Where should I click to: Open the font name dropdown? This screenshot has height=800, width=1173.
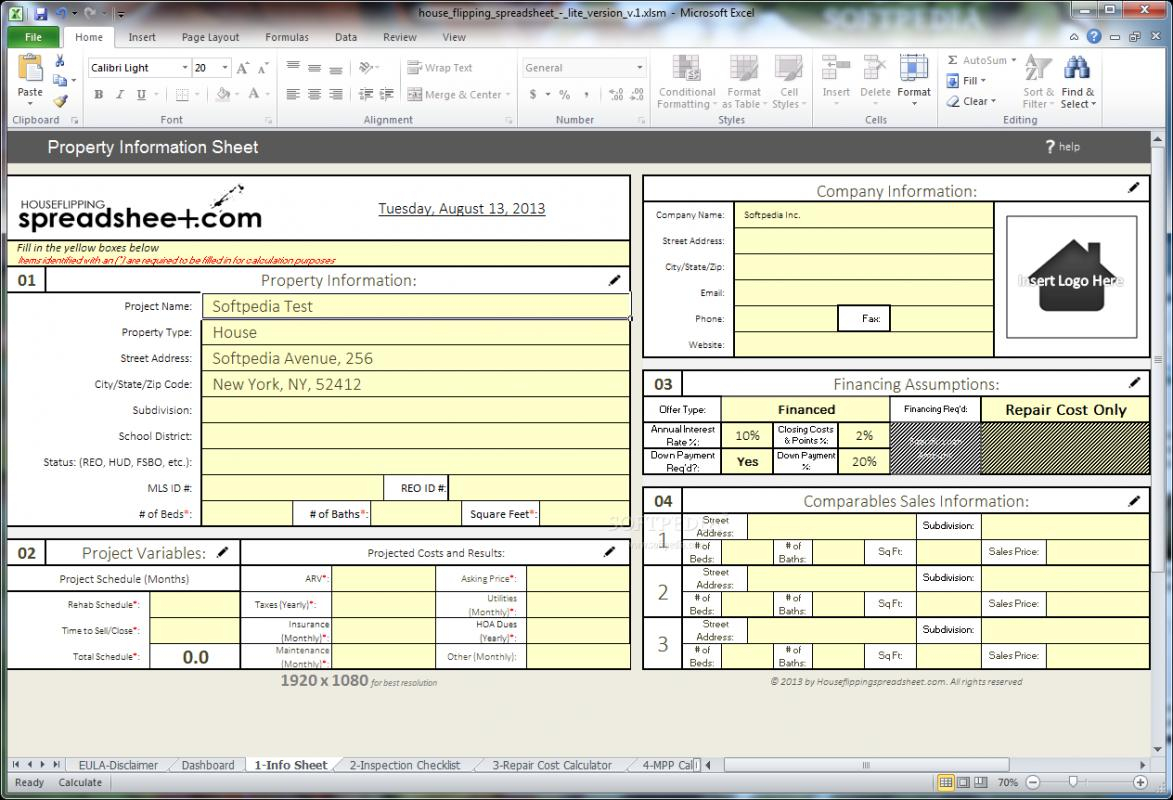point(185,68)
